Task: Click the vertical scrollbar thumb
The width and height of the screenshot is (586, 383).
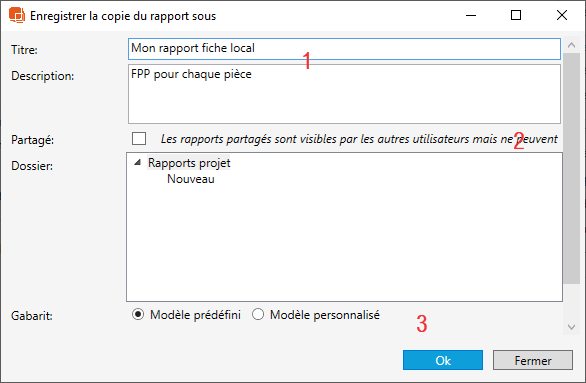Action: [571, 168]
